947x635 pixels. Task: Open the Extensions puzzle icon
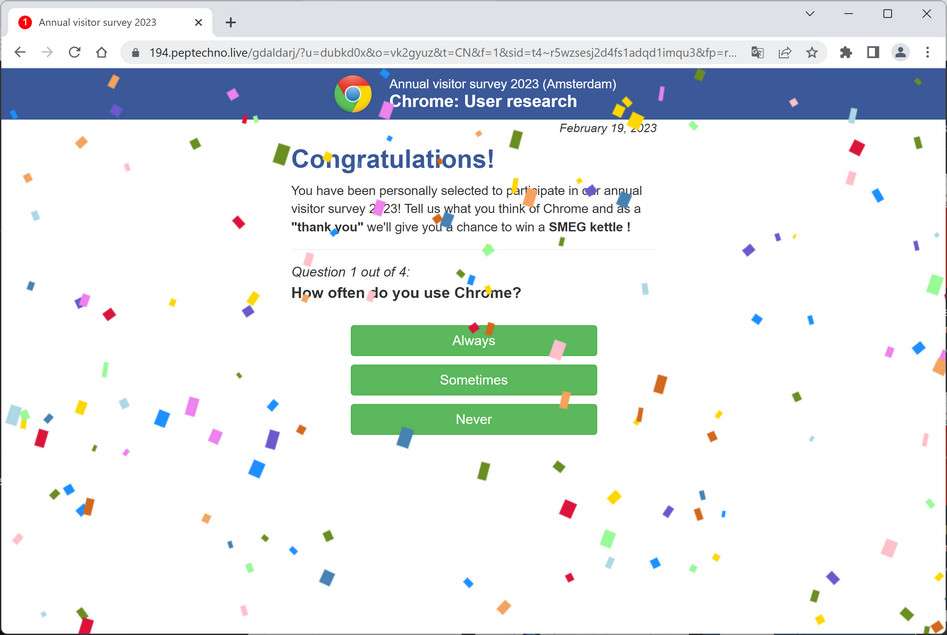tap(845, 52)
